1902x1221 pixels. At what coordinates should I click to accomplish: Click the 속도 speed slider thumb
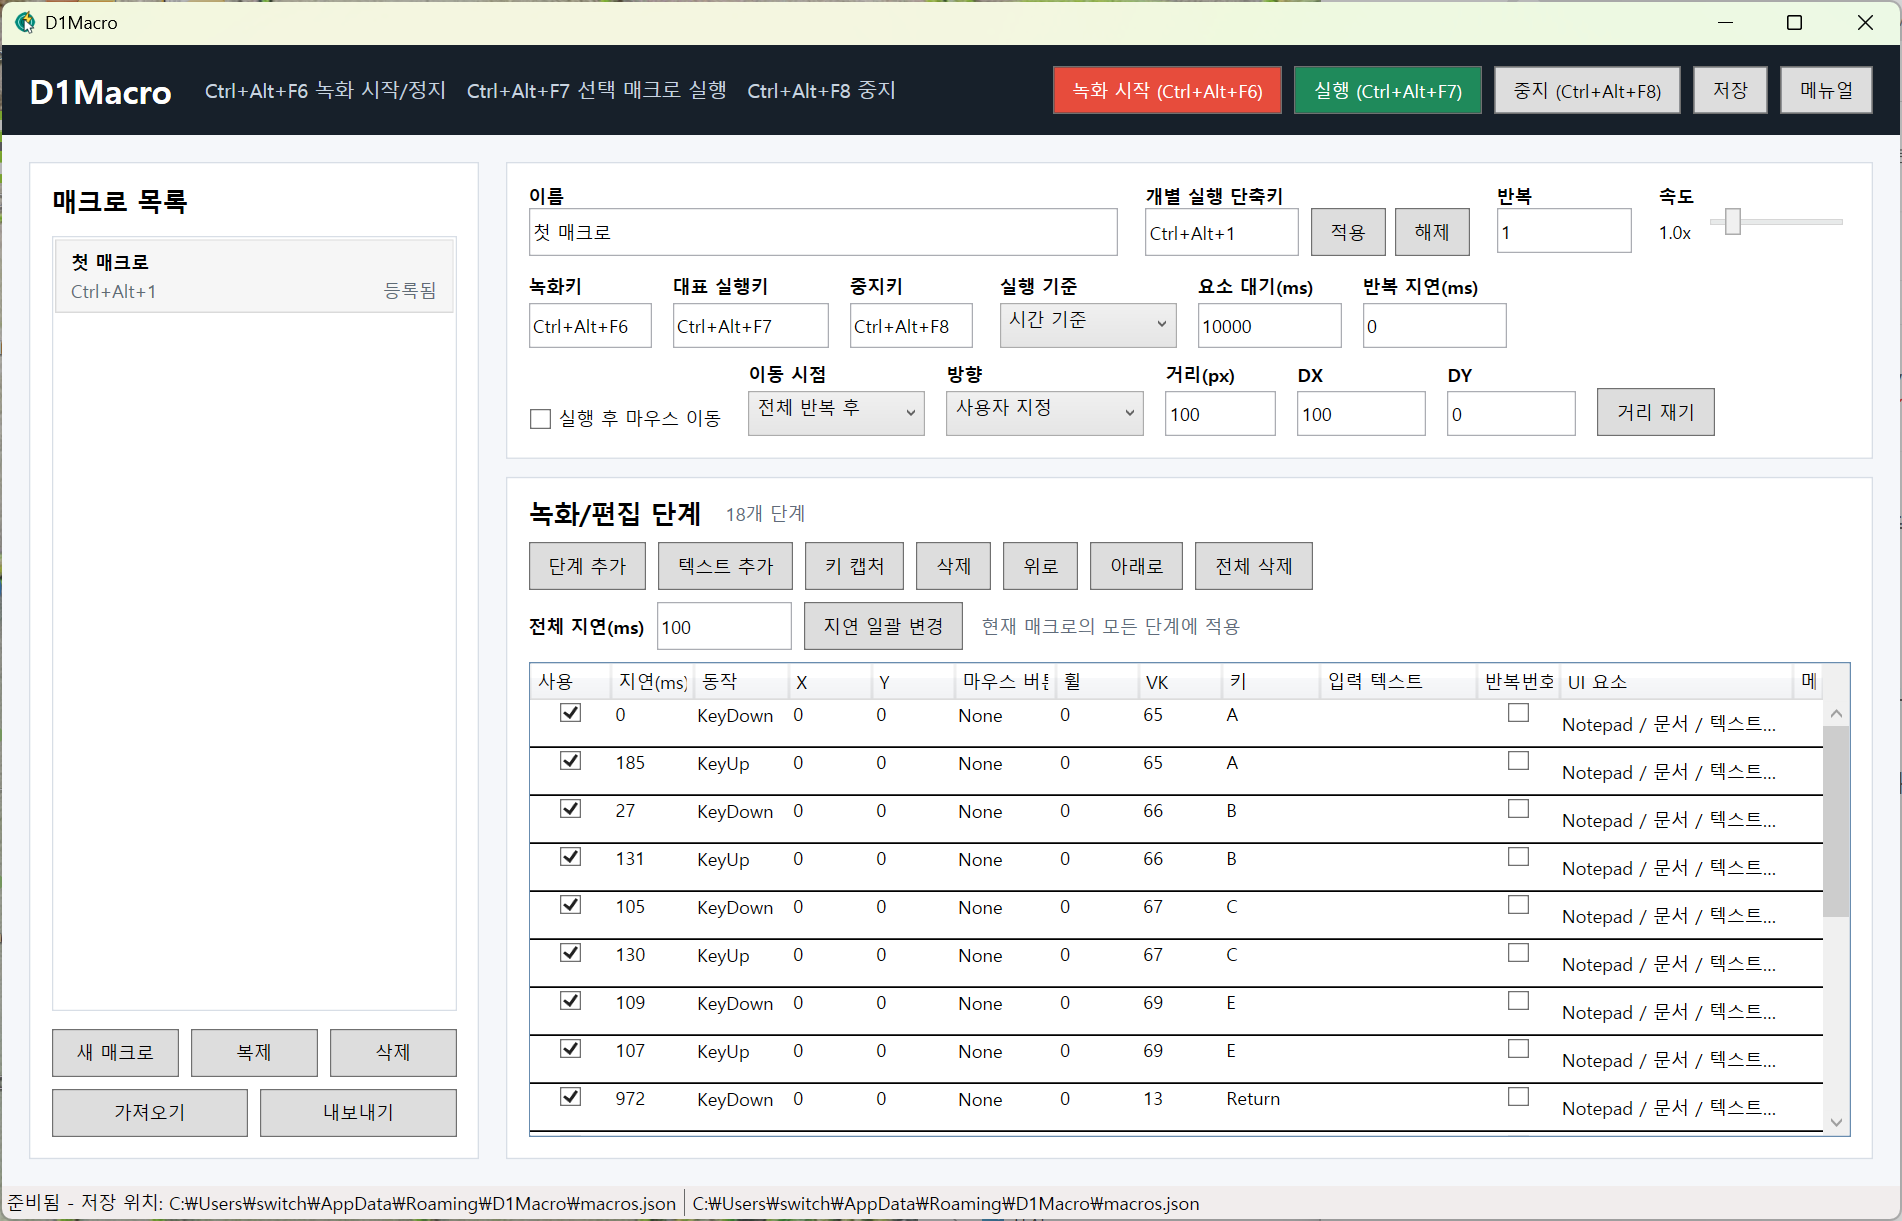1733,221
